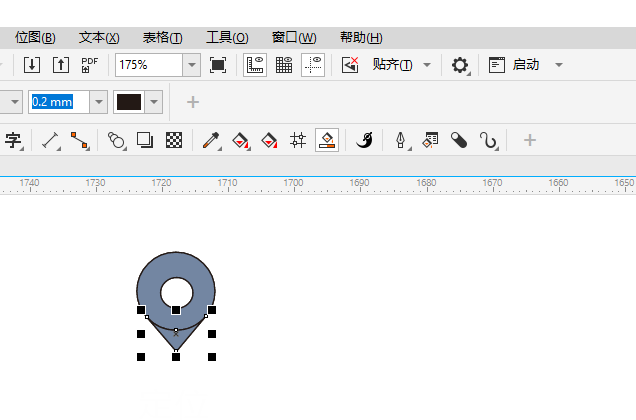Open the 帮助(H) menu
Image resolution: width=636 pixels, height=420 pixels.
click(361, 38)
